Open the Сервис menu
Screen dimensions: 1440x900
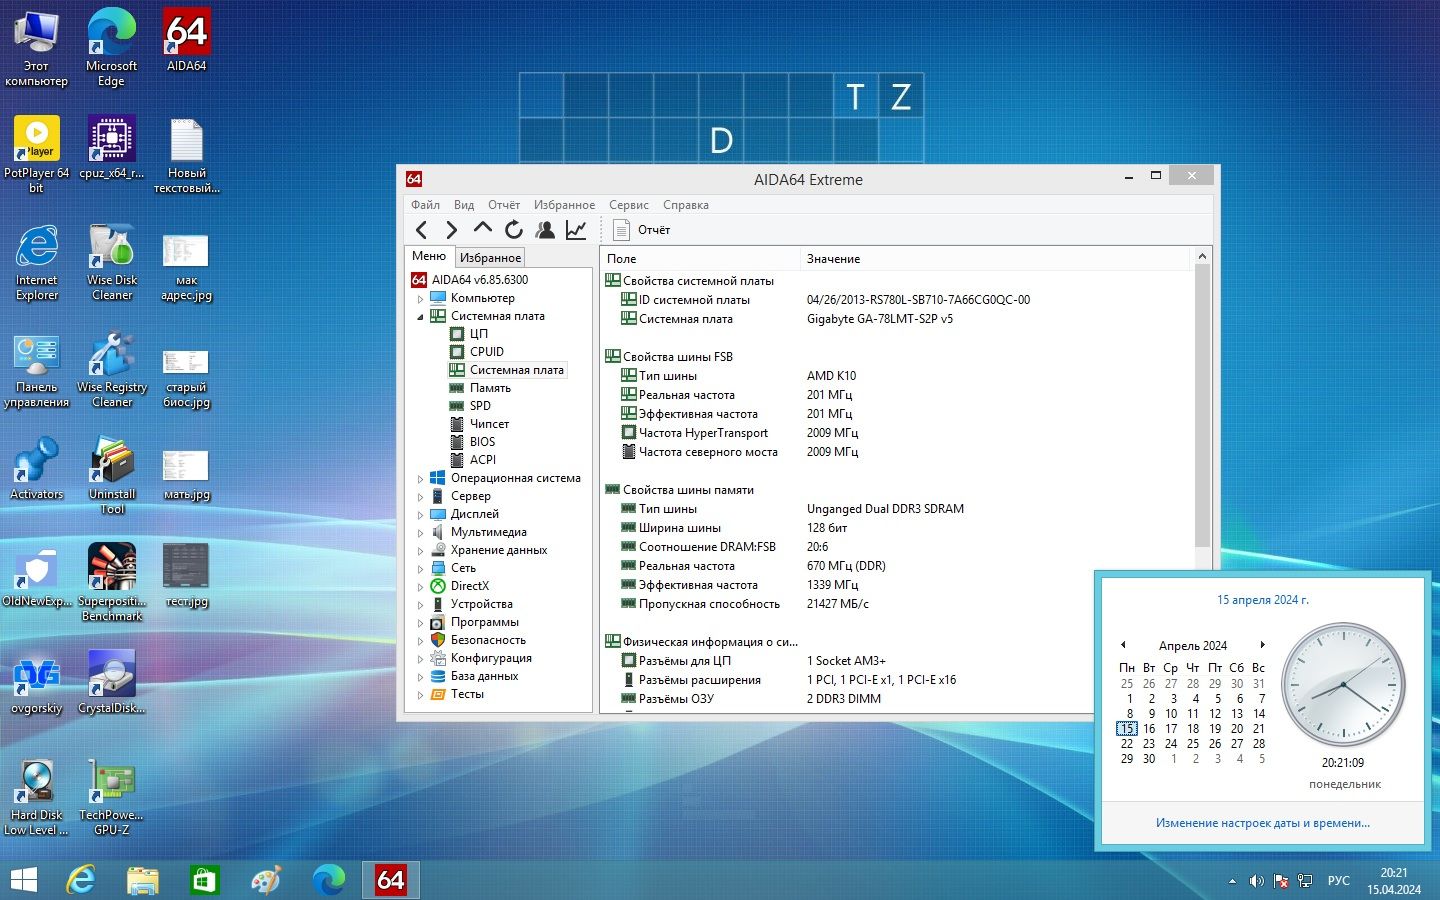tap(629, 205)
